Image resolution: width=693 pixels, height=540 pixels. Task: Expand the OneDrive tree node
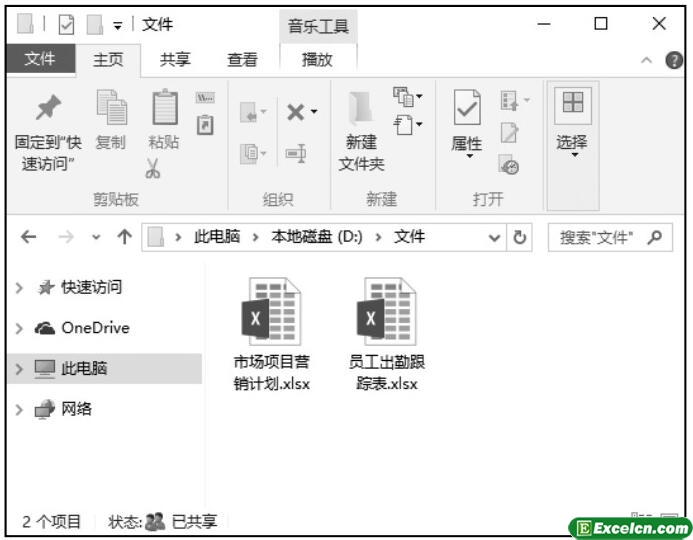point(19,328)
